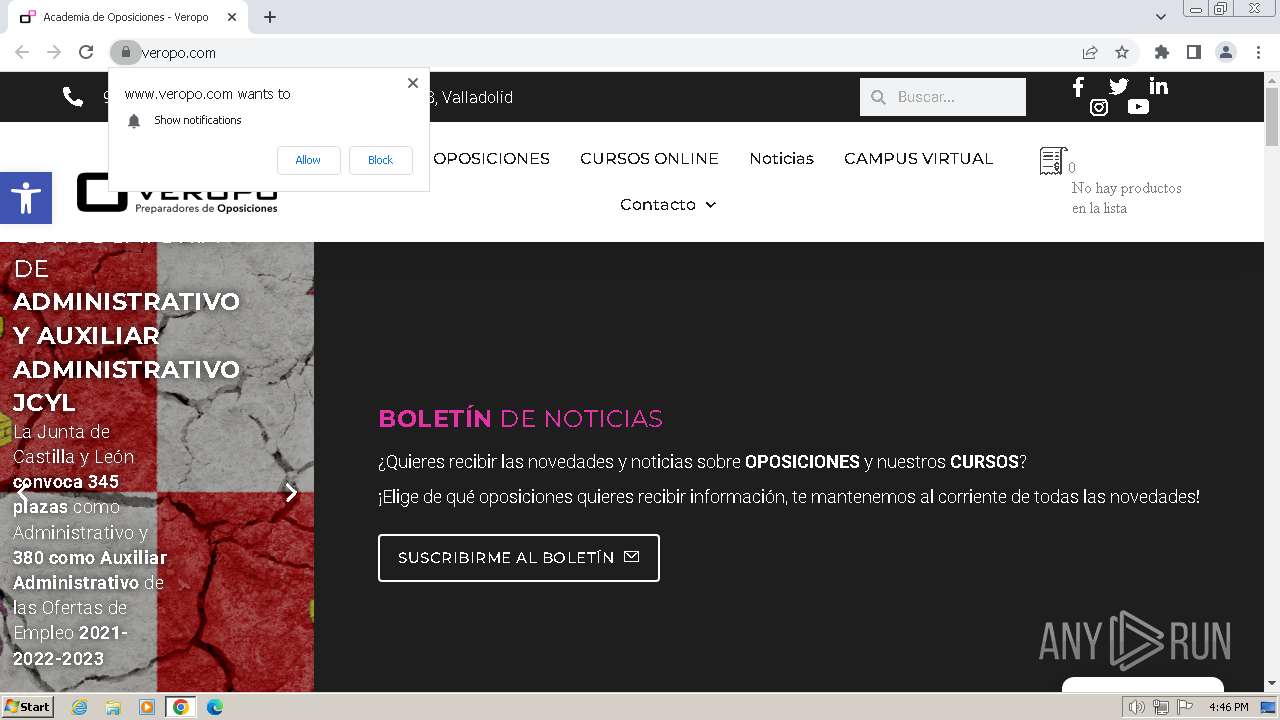Open the Extensions puzzle icon
This screenshot has height=720, width=1280.
1161,52
